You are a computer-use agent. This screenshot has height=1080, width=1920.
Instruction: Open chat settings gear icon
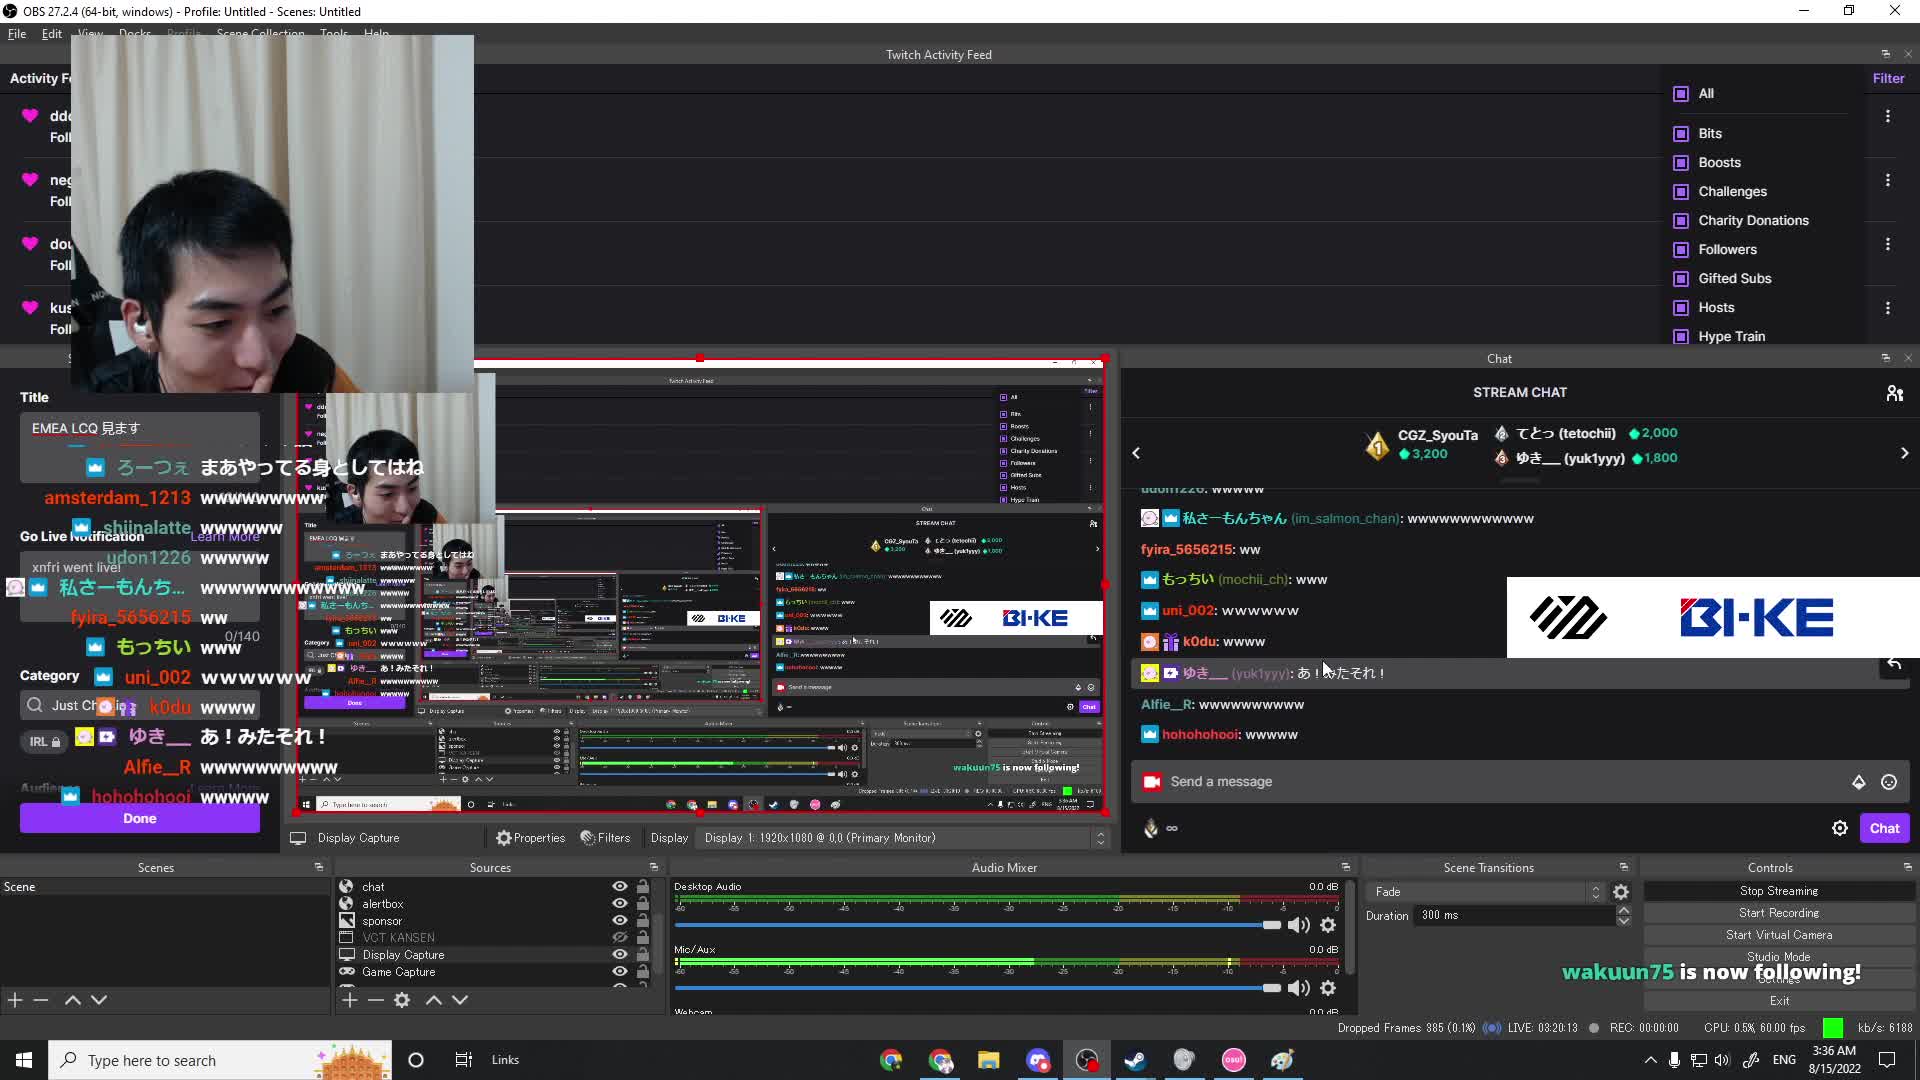click(x=1840, y=828)
